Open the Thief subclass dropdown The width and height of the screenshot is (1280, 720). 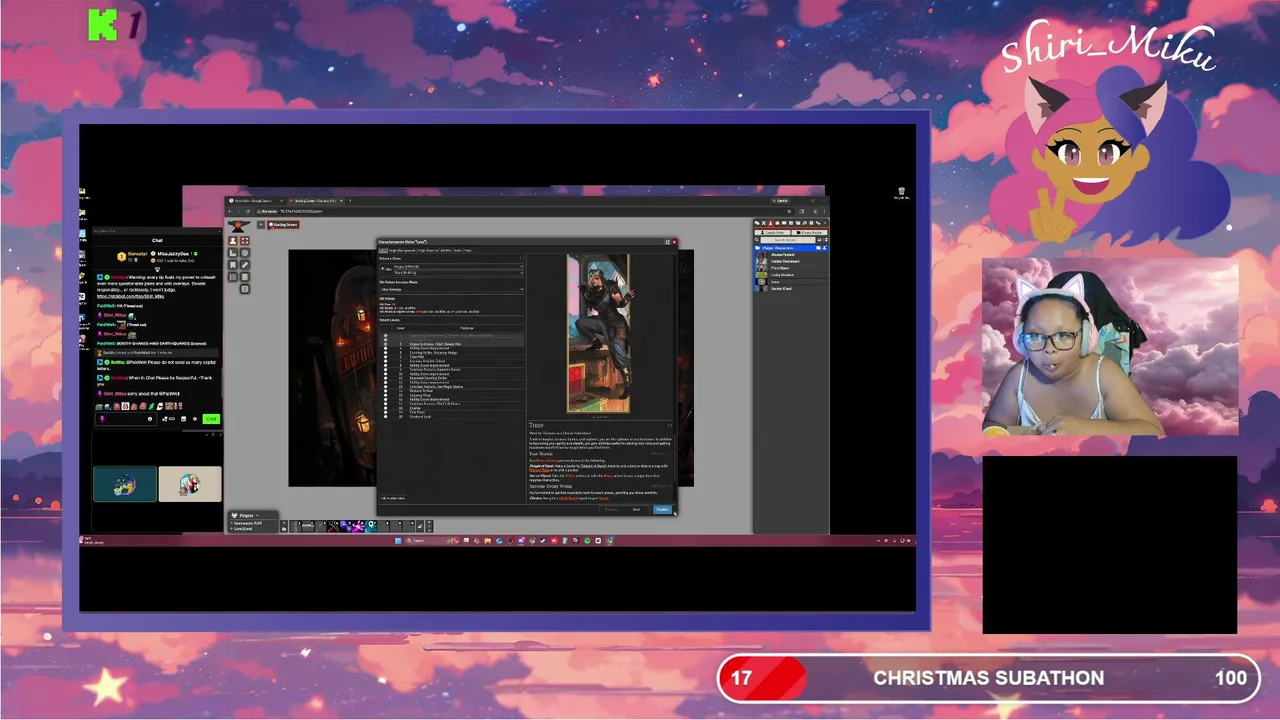[x=458, y=273]
